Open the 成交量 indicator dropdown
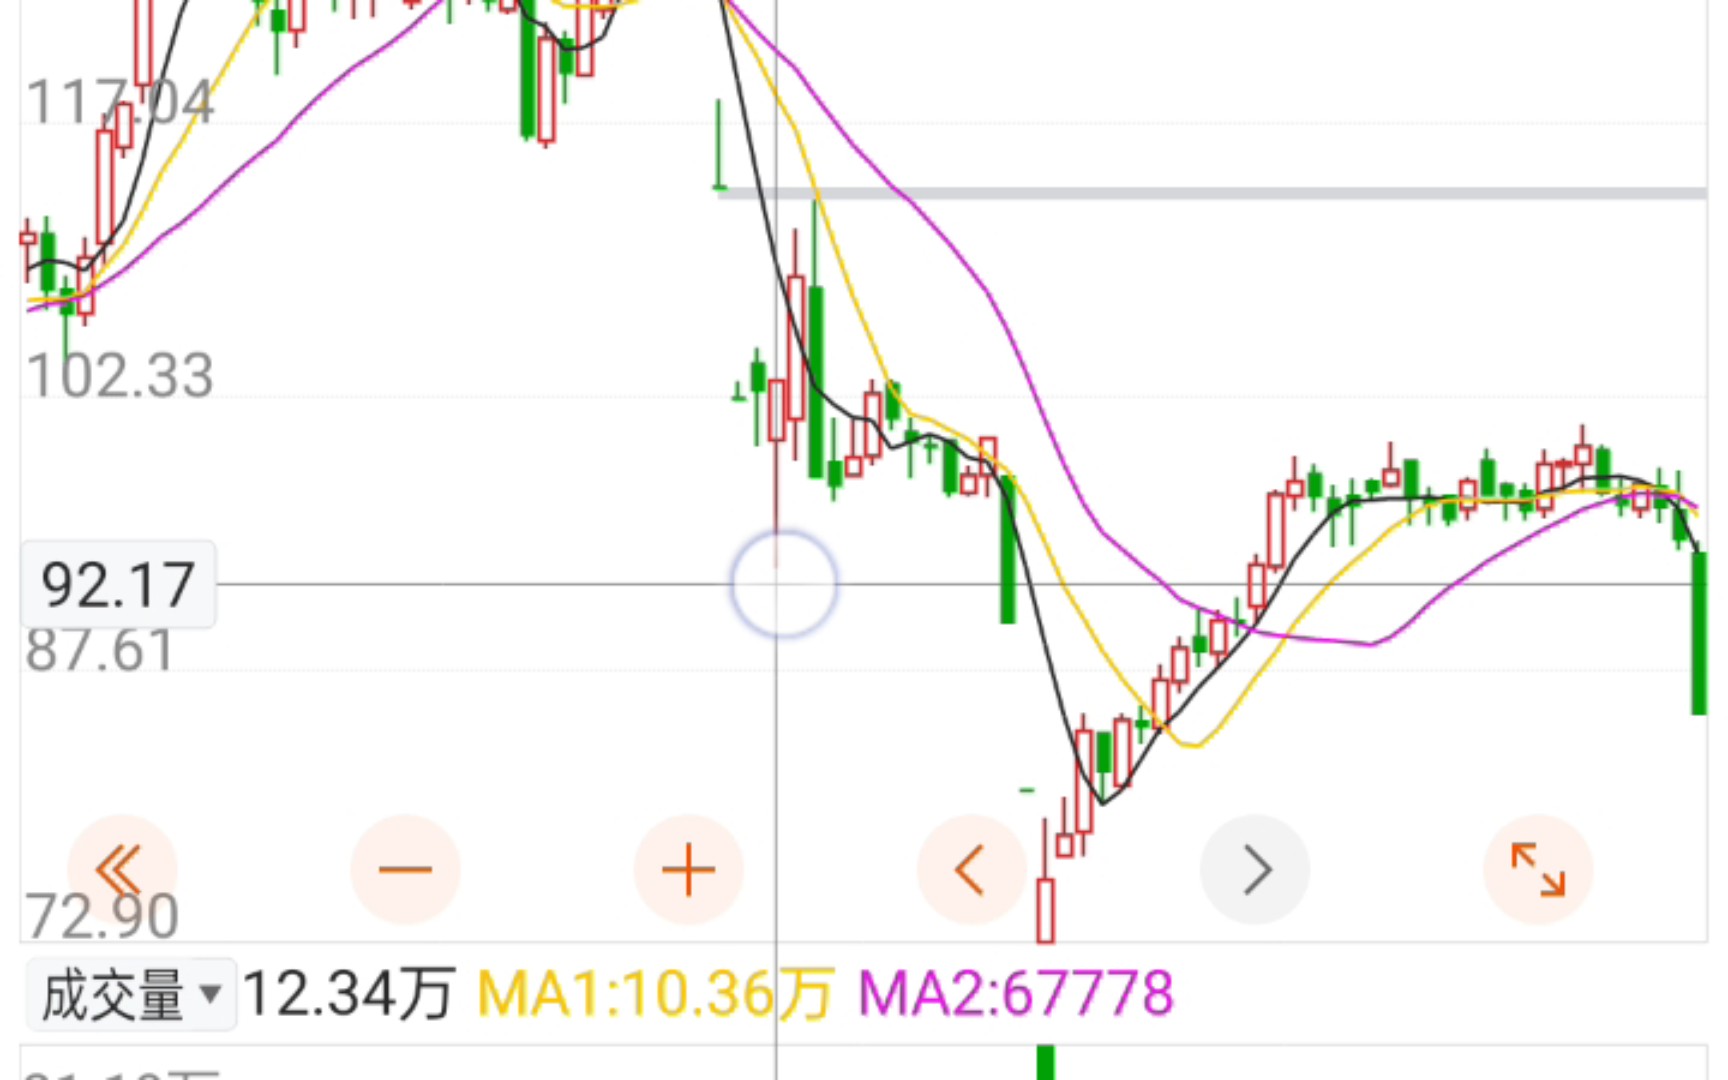The image size is (1728, 1080). 131,994
